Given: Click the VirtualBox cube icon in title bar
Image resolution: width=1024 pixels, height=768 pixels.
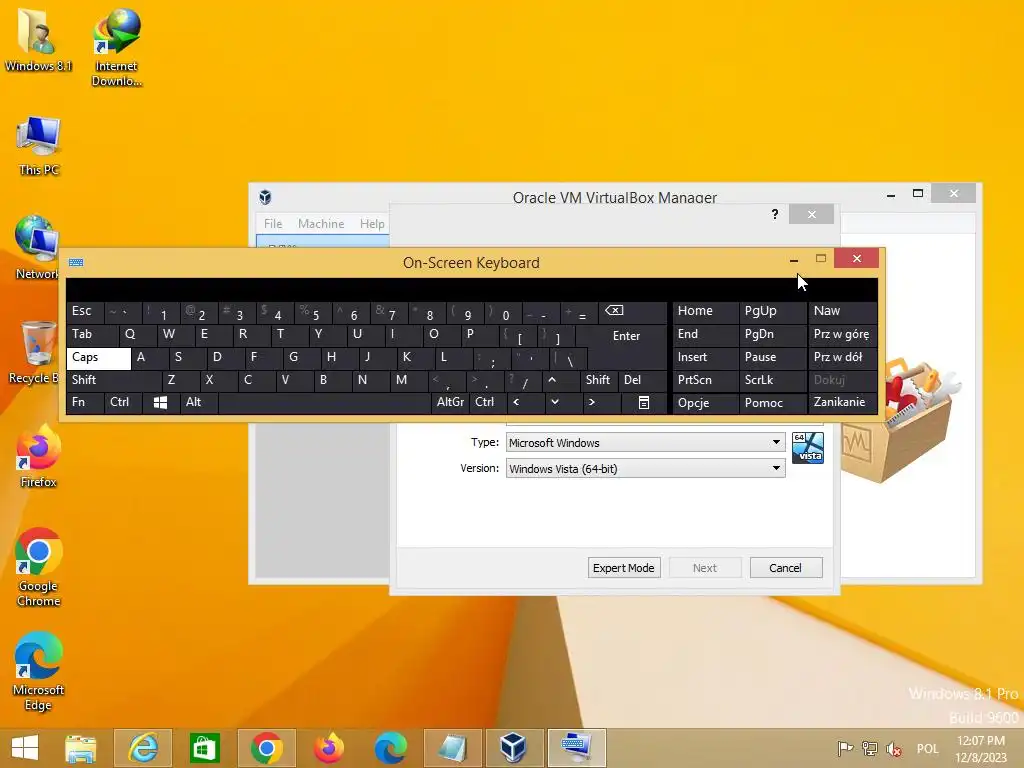Looking at the screenshot, I should tap(265, 197).
